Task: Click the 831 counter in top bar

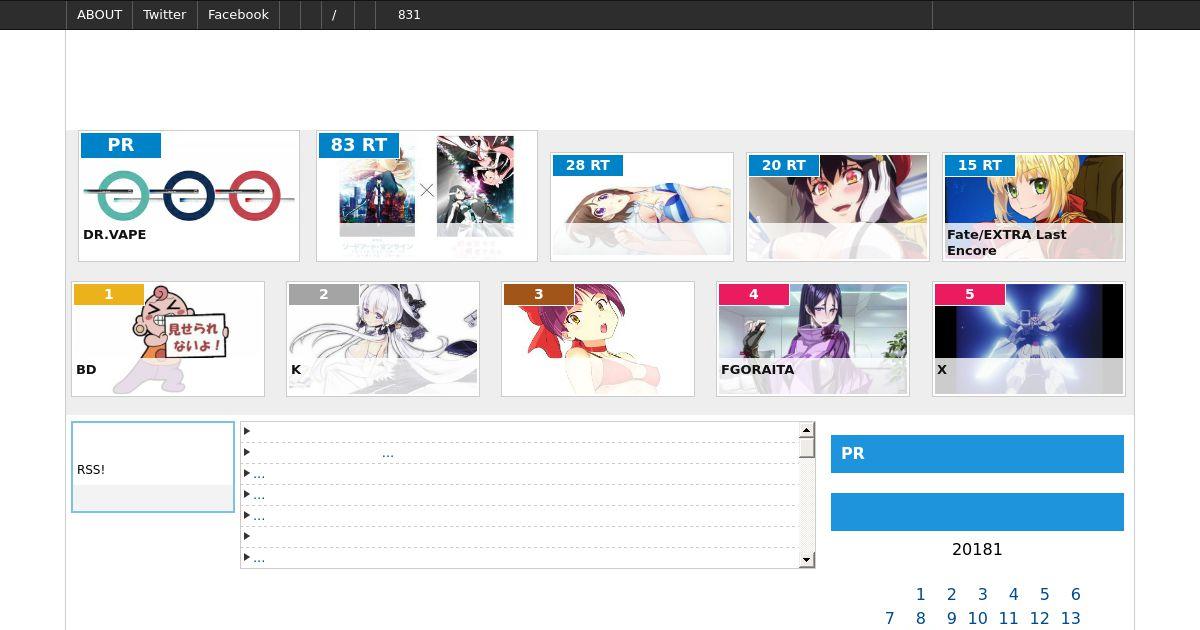Action: point(409,14)
